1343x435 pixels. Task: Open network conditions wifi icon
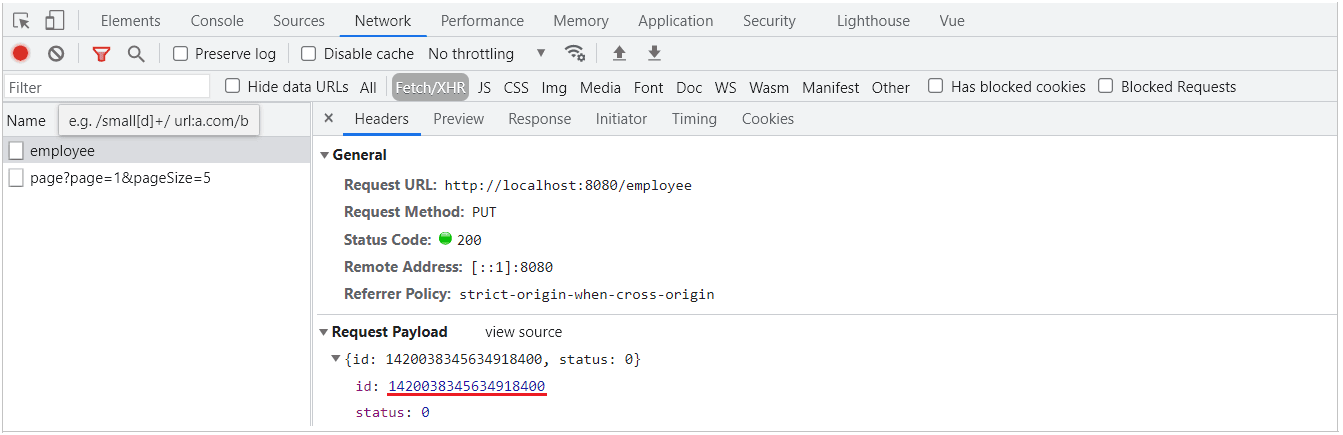tap(574, 54)
